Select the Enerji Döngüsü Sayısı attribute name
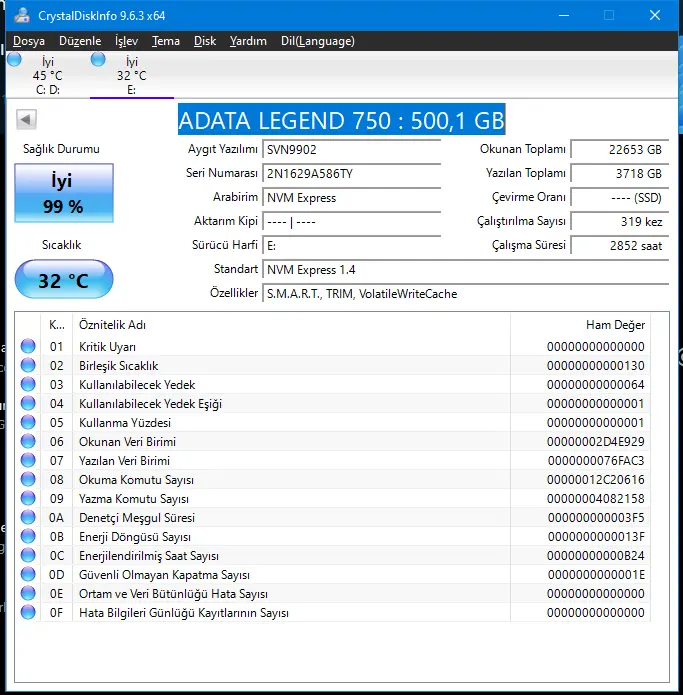Screen dimensions: 683x695 (x=135, y=537)
